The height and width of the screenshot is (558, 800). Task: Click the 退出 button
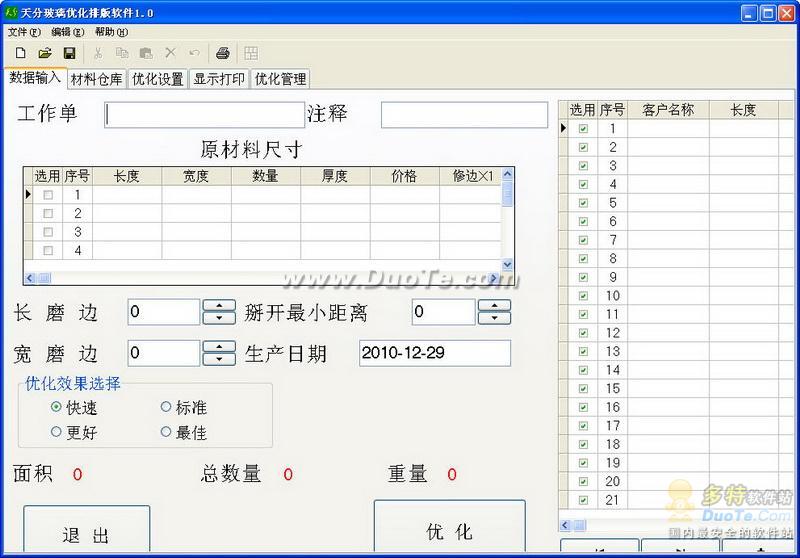87,530
